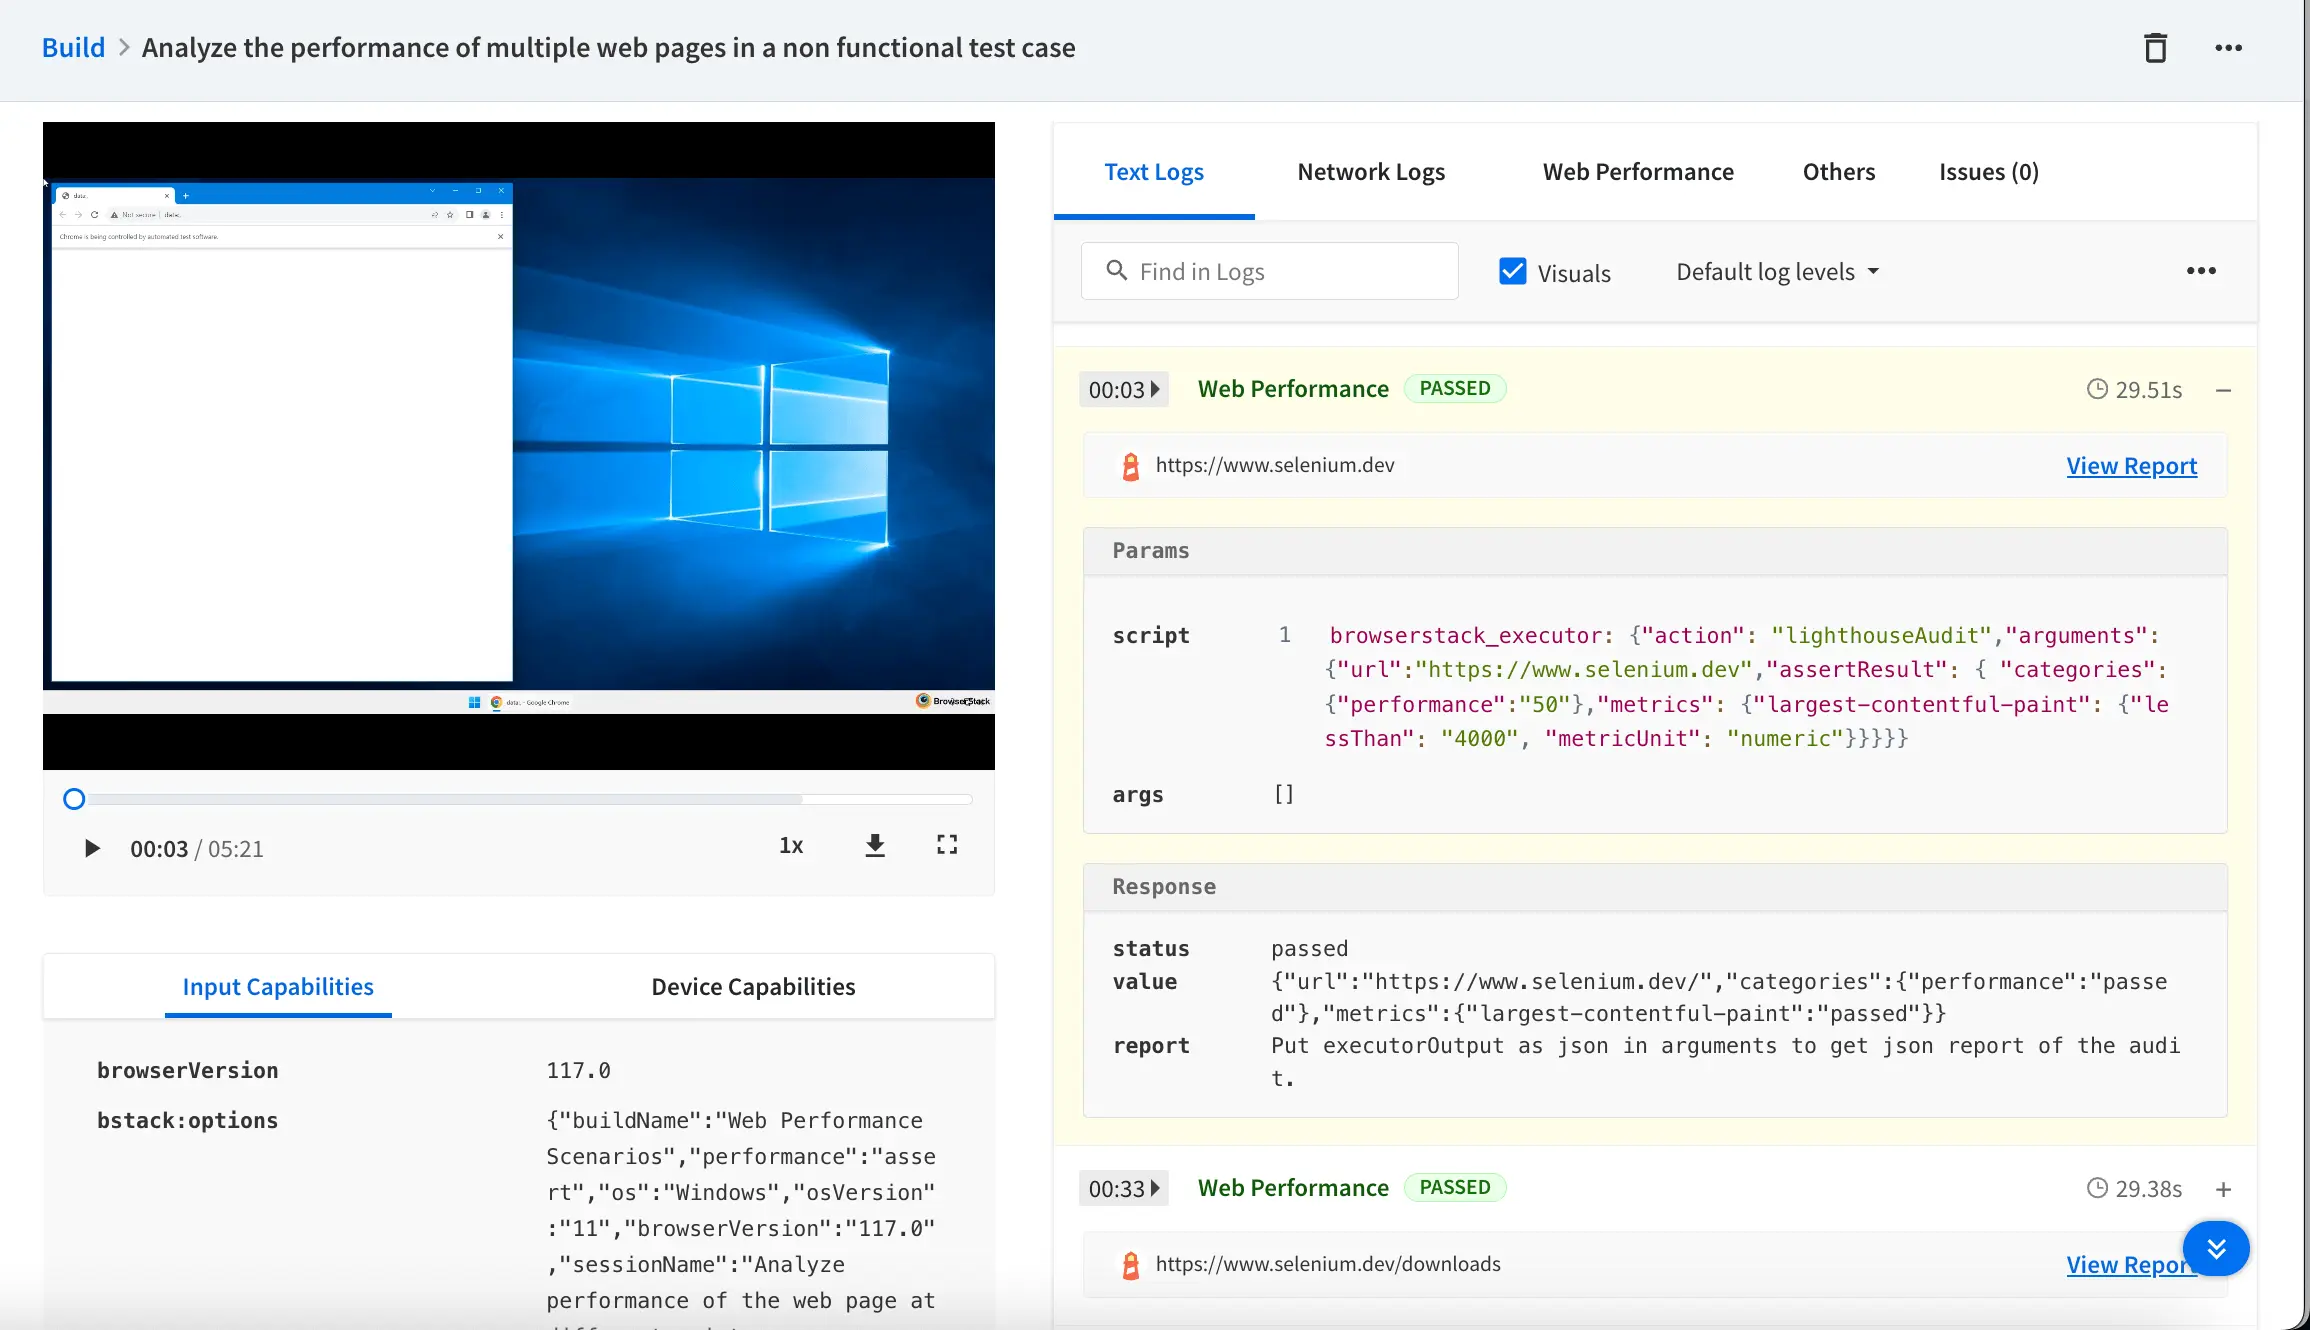Open the log panel three-dots options menu
Viewport: 2310px width, 1330px height.
coord(2200,271)
